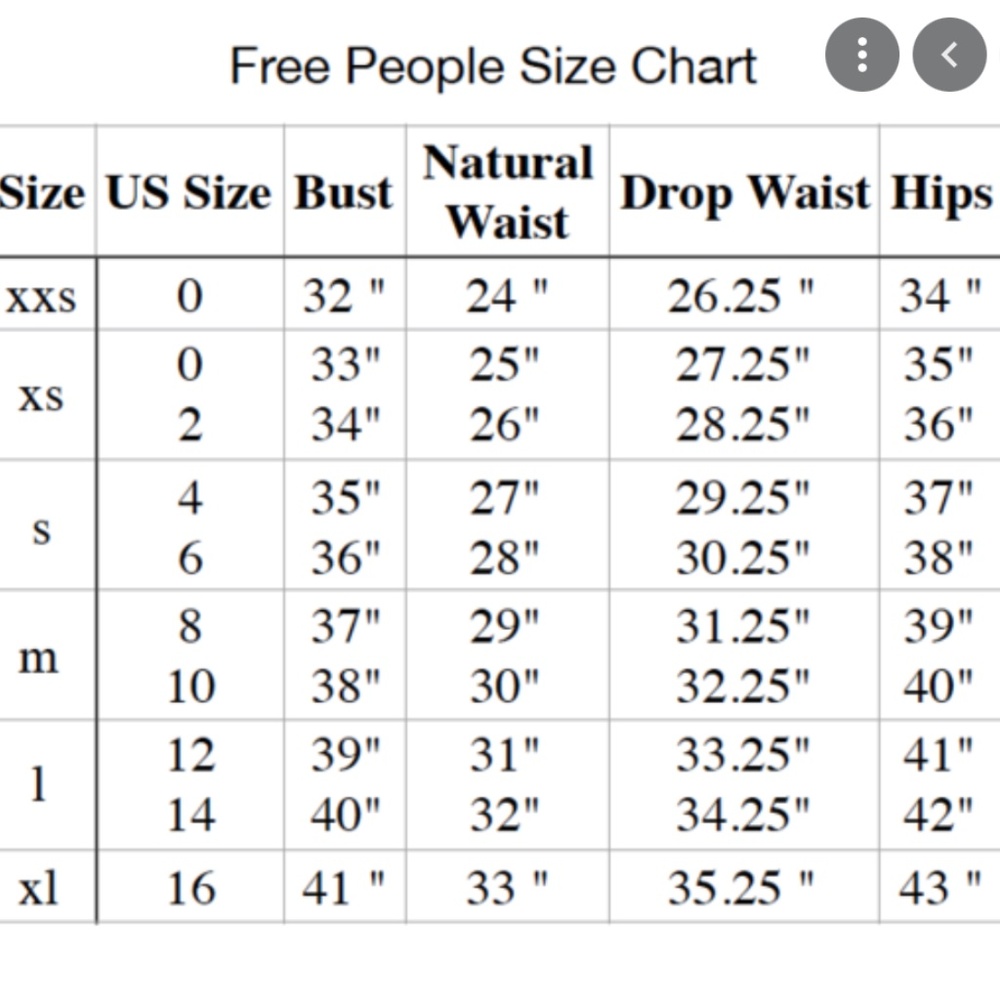
Task: Select the 41" bust cell
Action: click(x=344, y=888)
